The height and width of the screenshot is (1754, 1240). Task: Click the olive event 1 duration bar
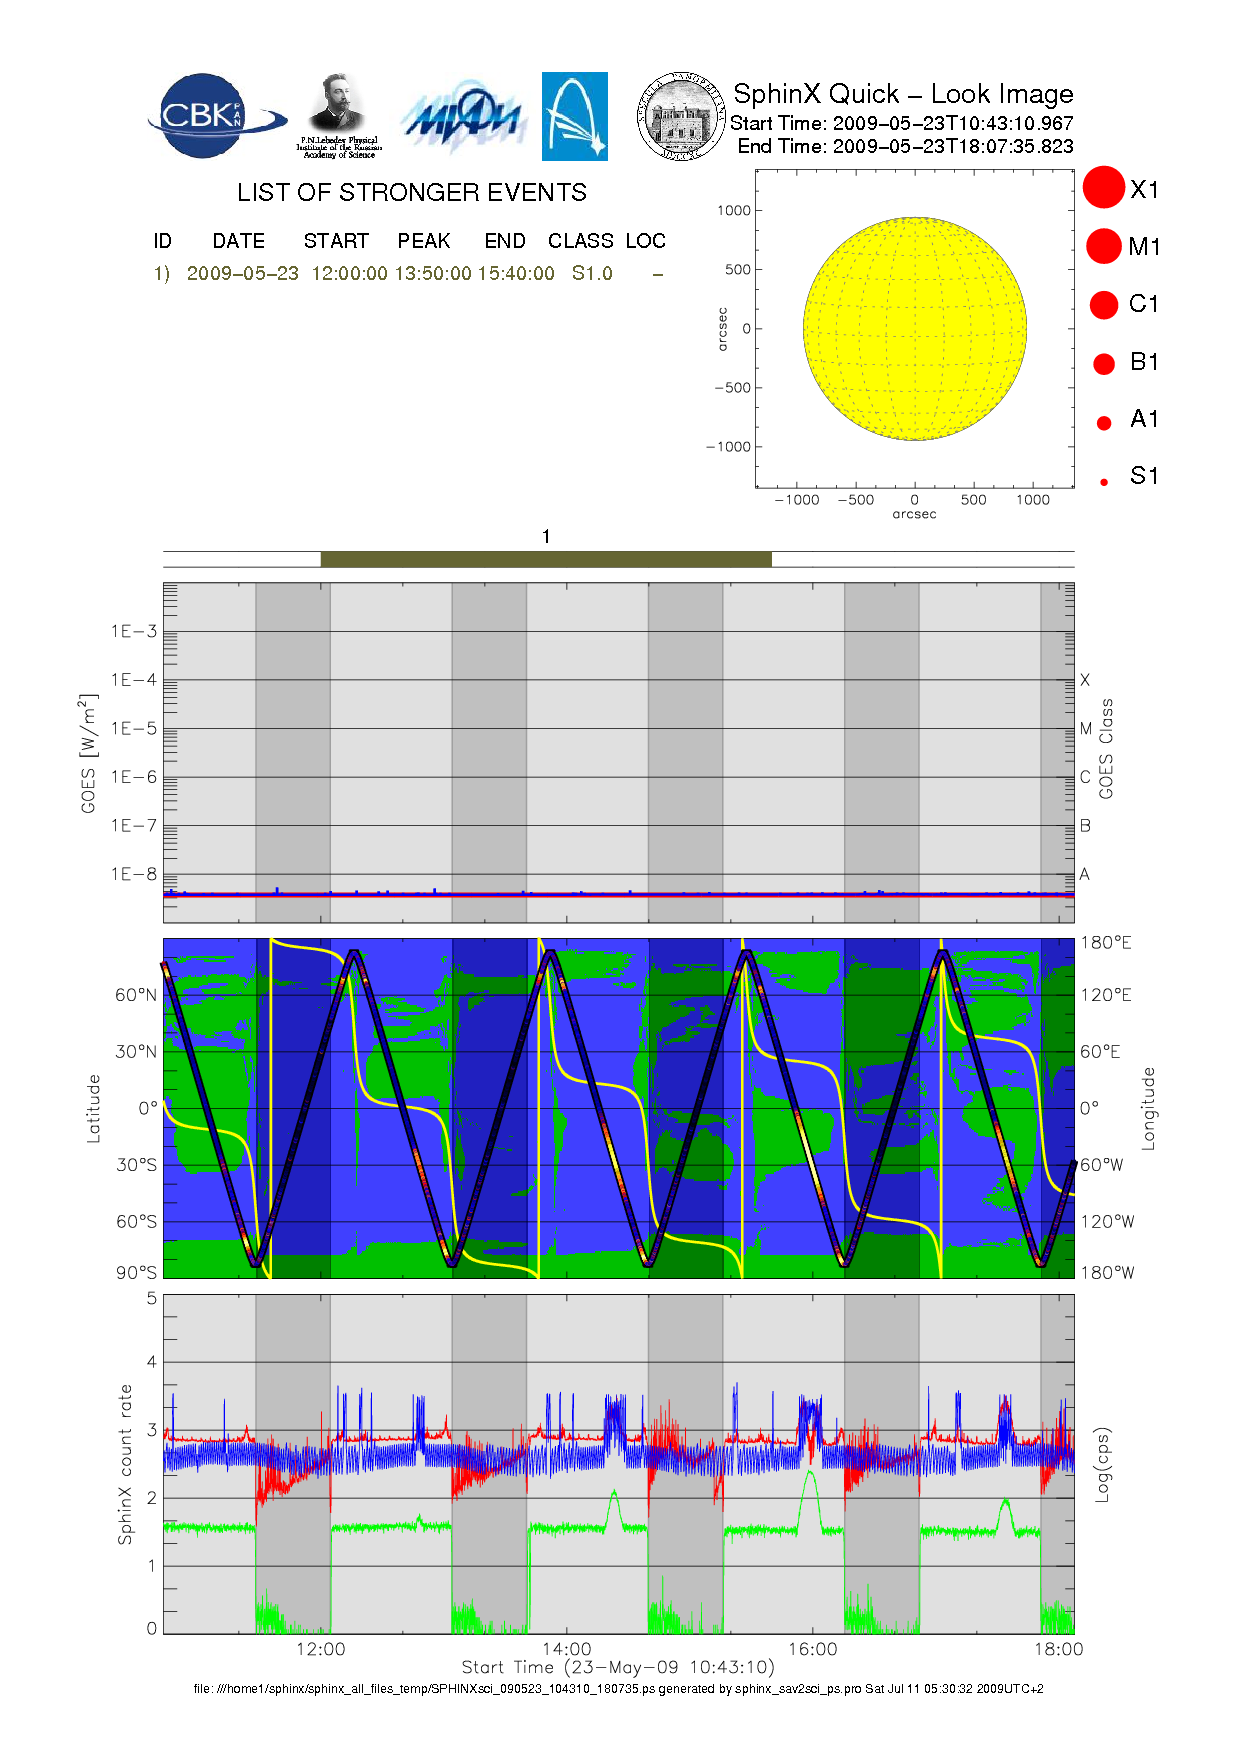(546, 559)
